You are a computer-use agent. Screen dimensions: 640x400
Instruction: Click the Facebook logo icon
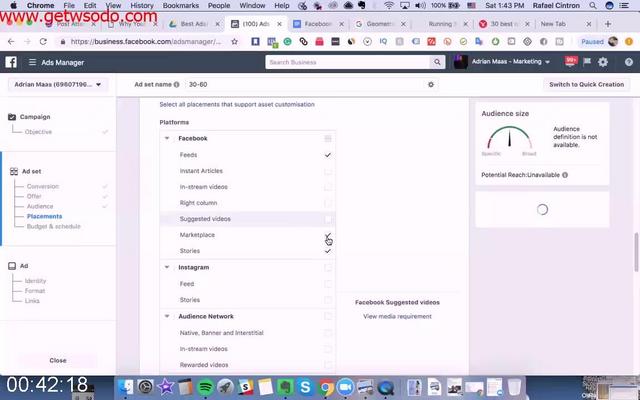[x=11, y=62]
